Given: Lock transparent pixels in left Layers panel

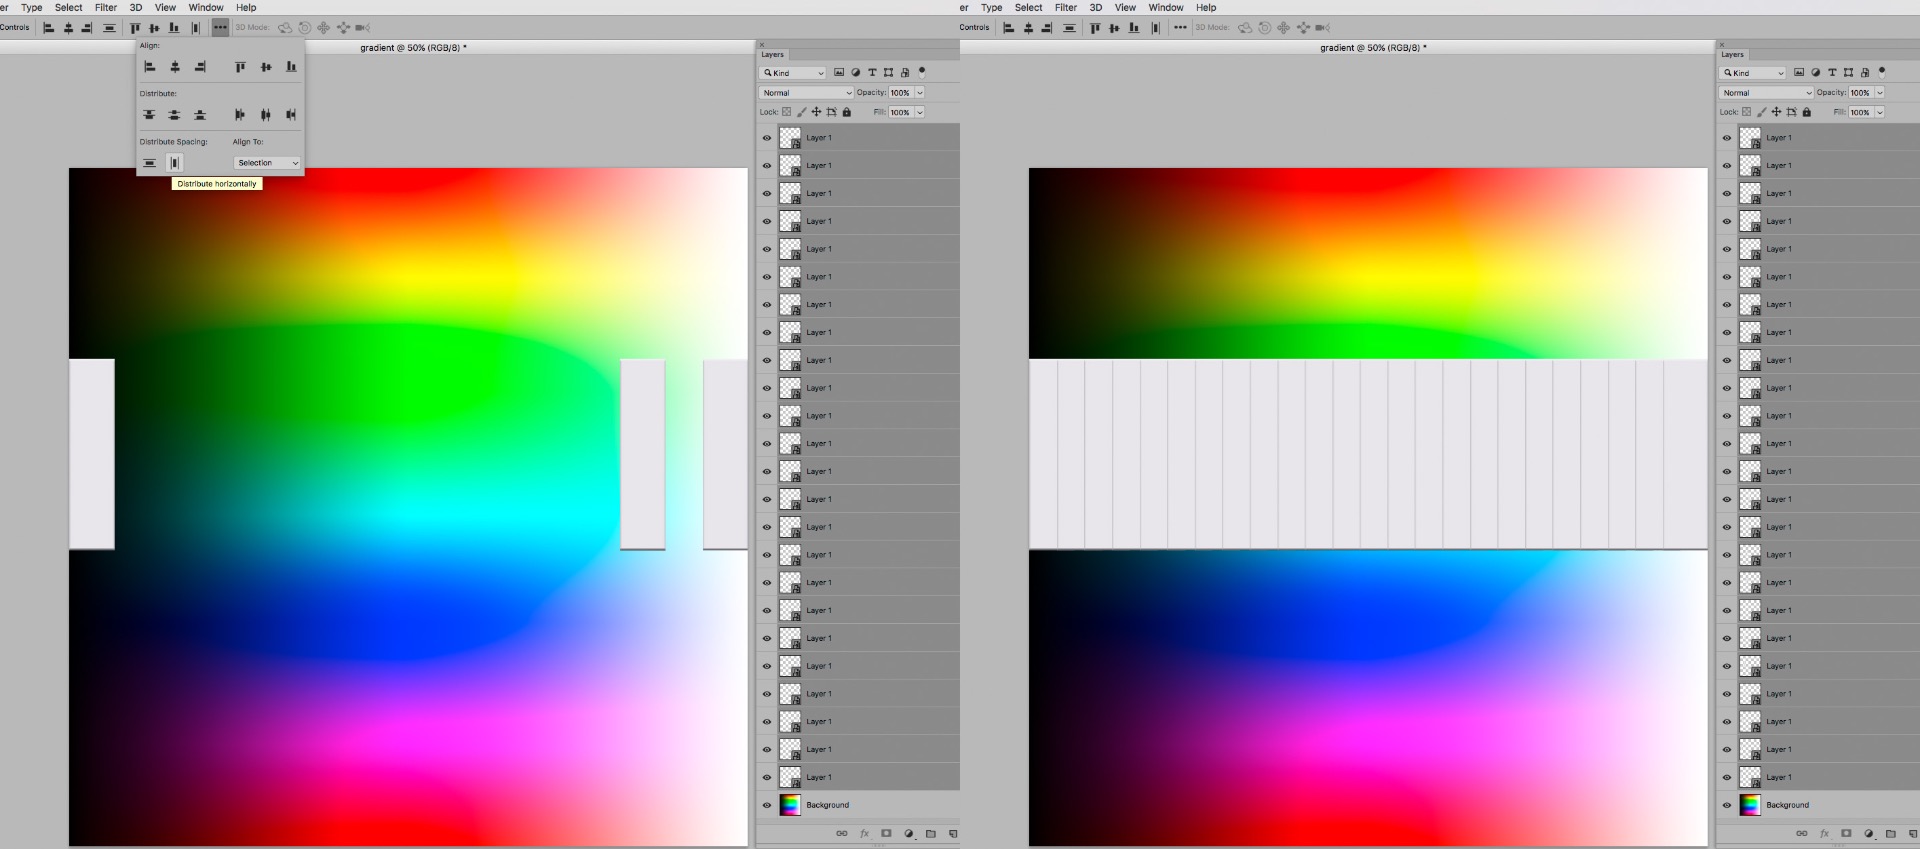Looking at the screenshot, I should 787,112.
